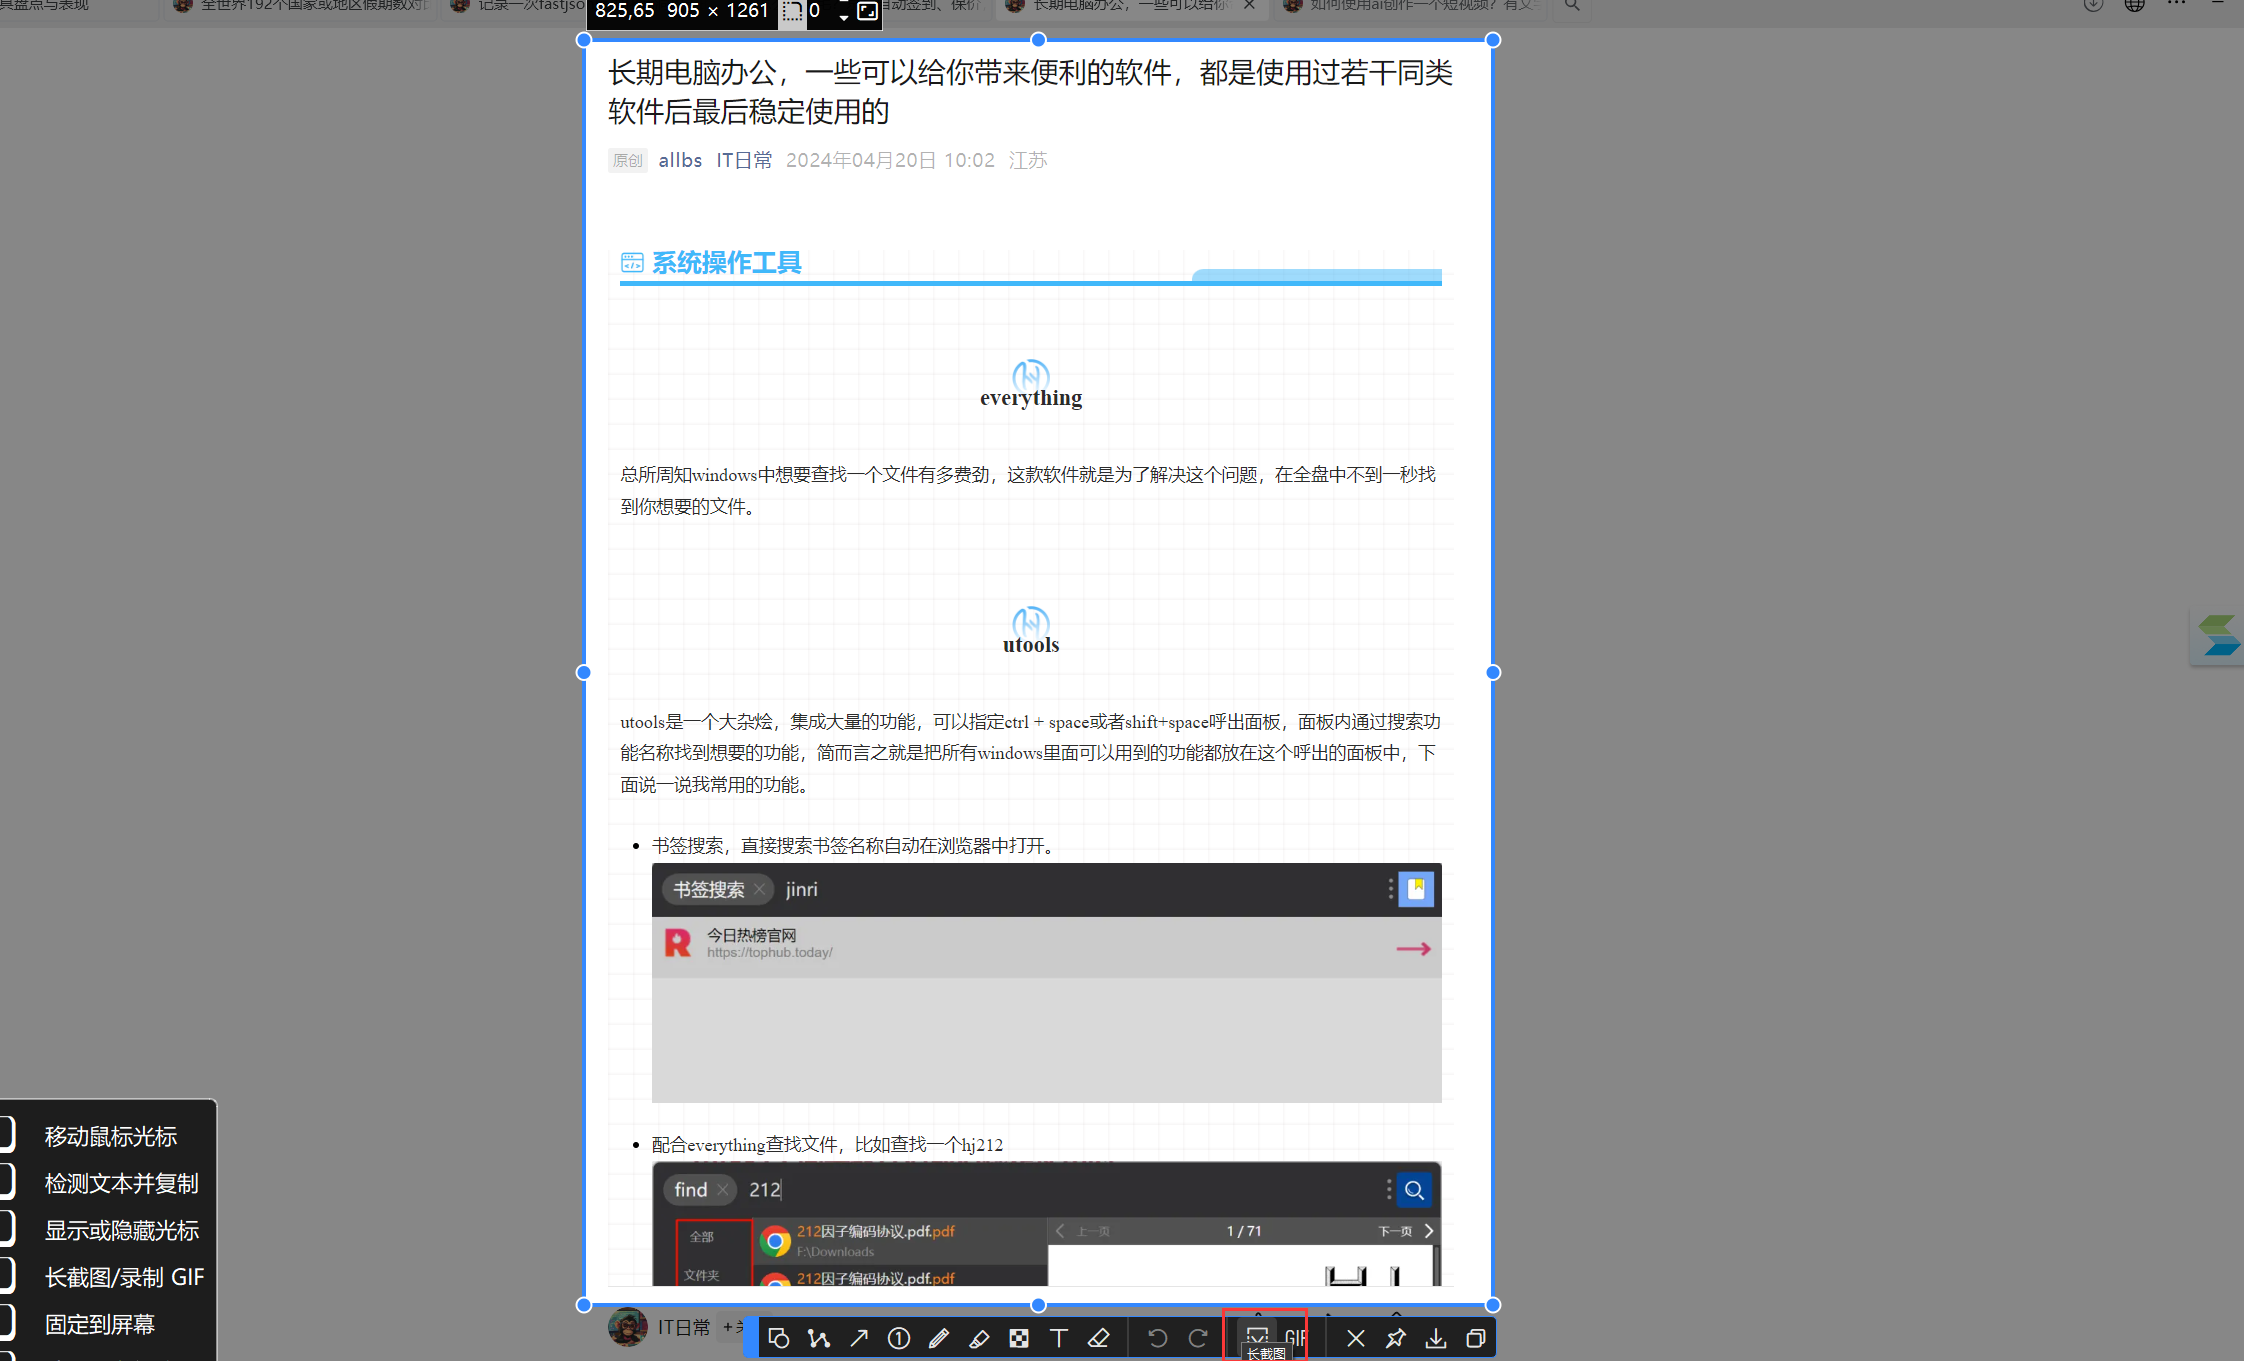The width and height of the screenshot is (2244, 1361).
Task: Copy the screenshot to clipboard
Action: coord(1476,1338)
